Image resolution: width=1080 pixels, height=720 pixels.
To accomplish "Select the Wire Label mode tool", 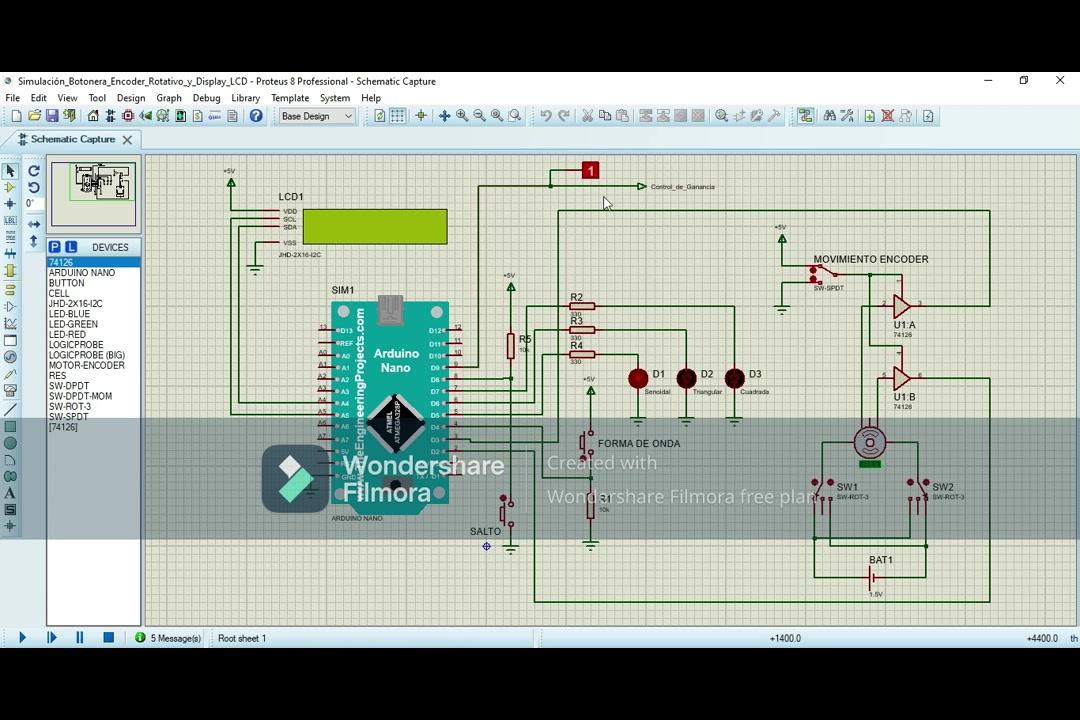I will (x=10, y=220).
